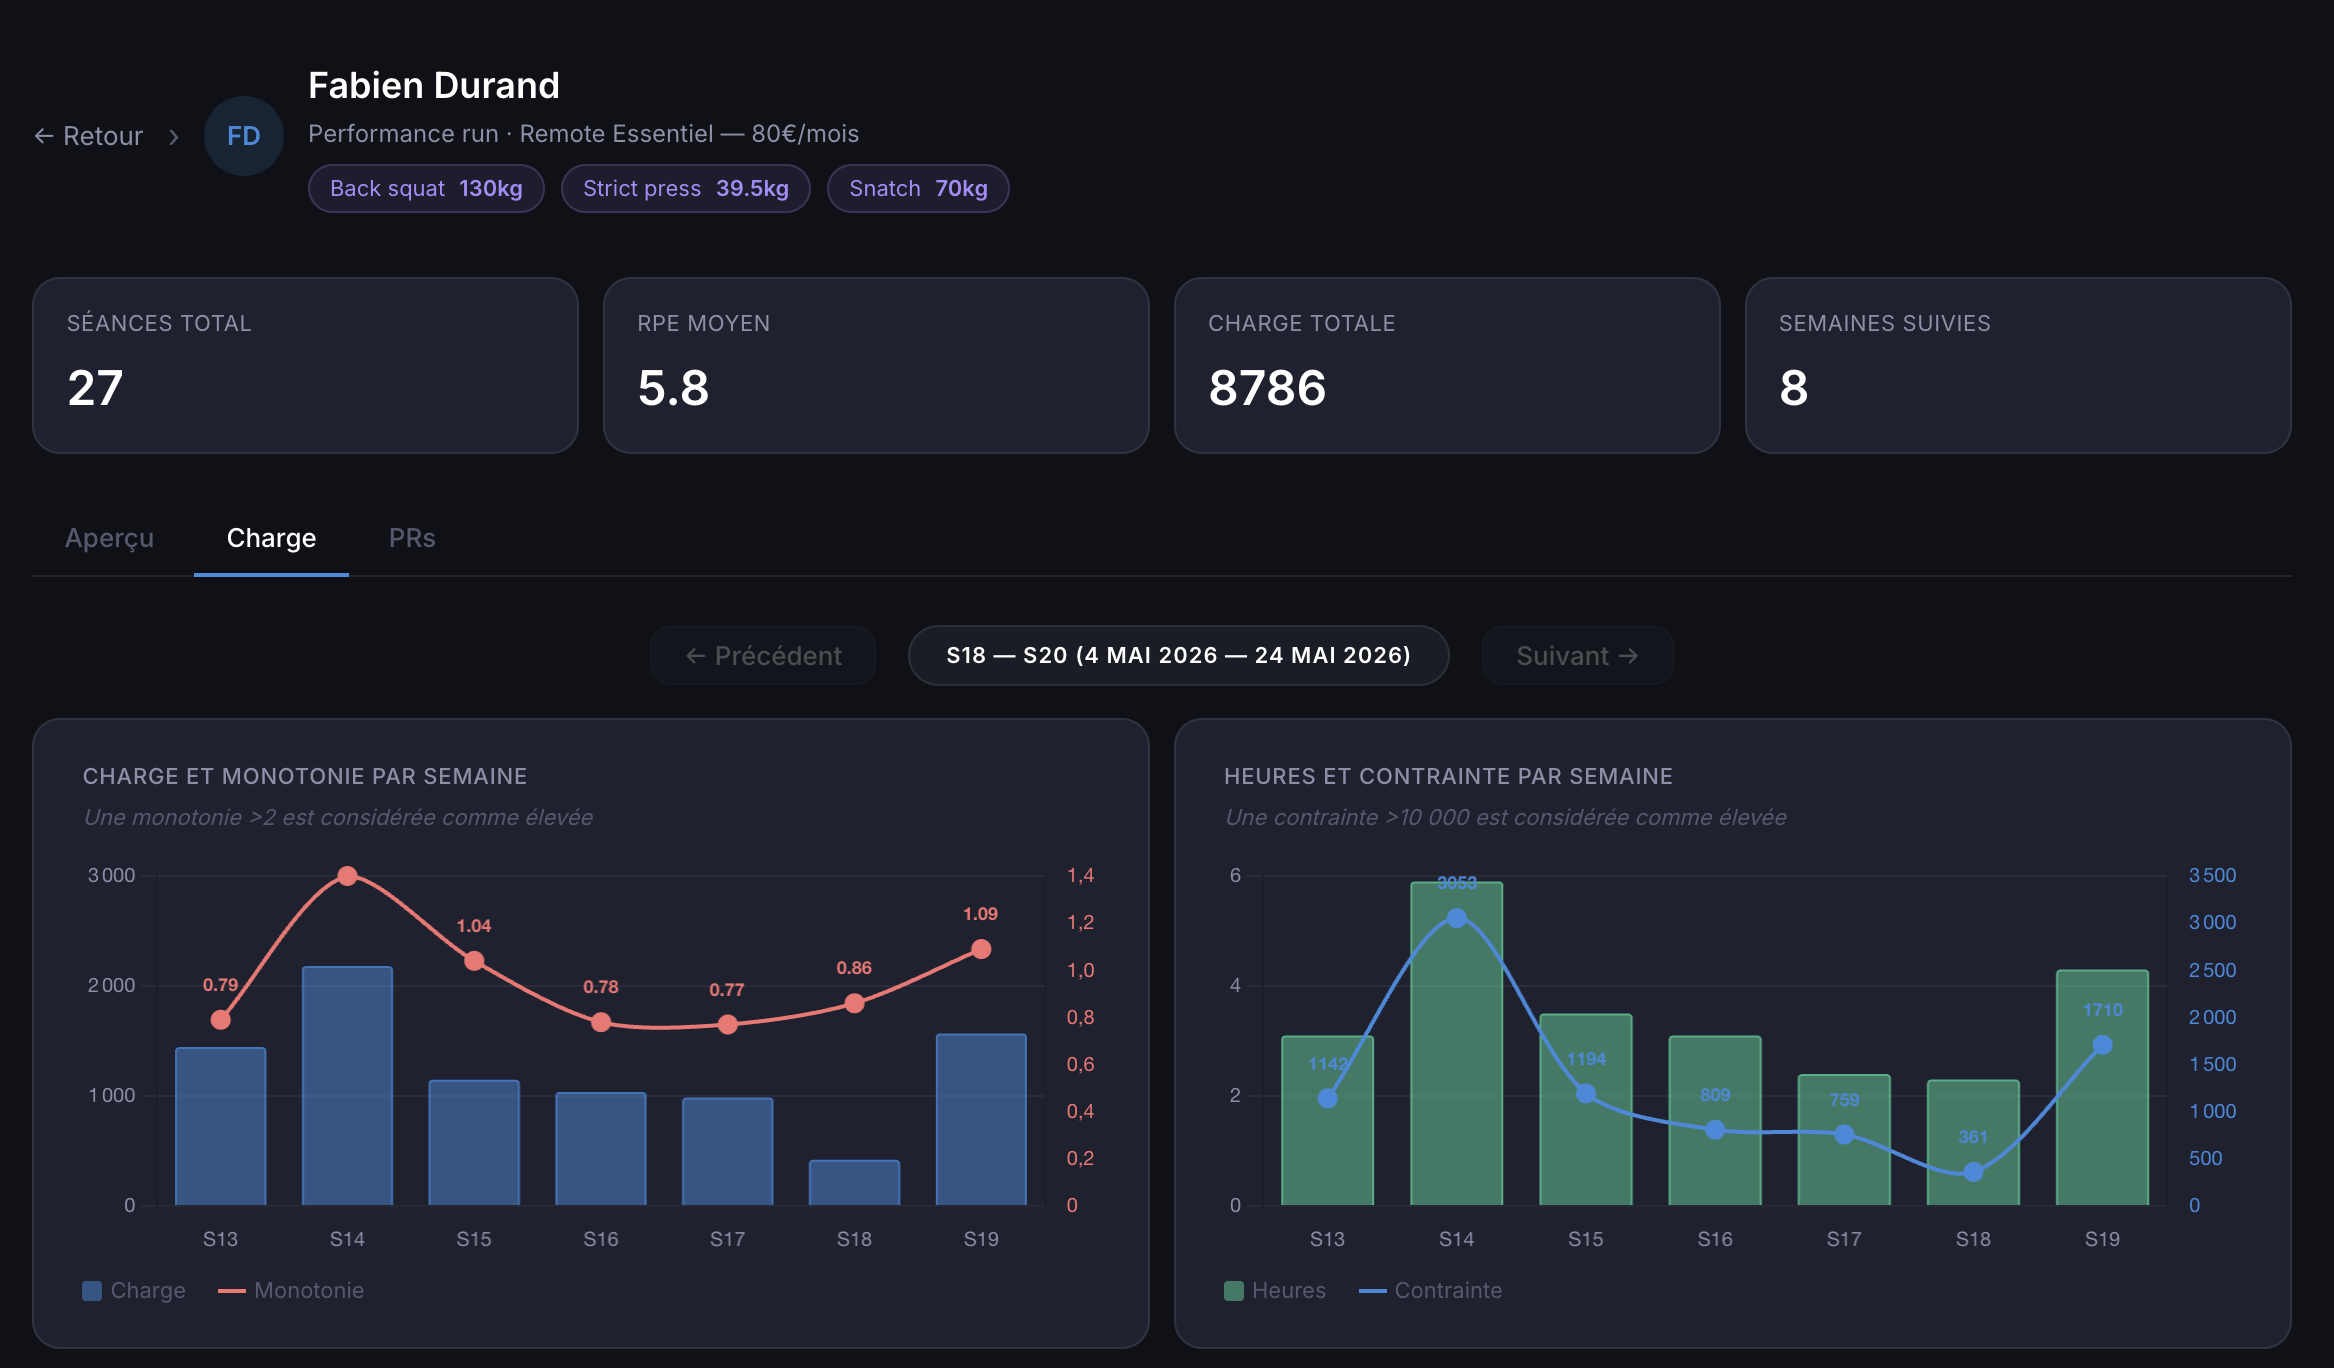The height and width of the screenshot is (1368, 2334).
Task: Click the contrainte point labeled 1142
Action: point(1328,1098)
